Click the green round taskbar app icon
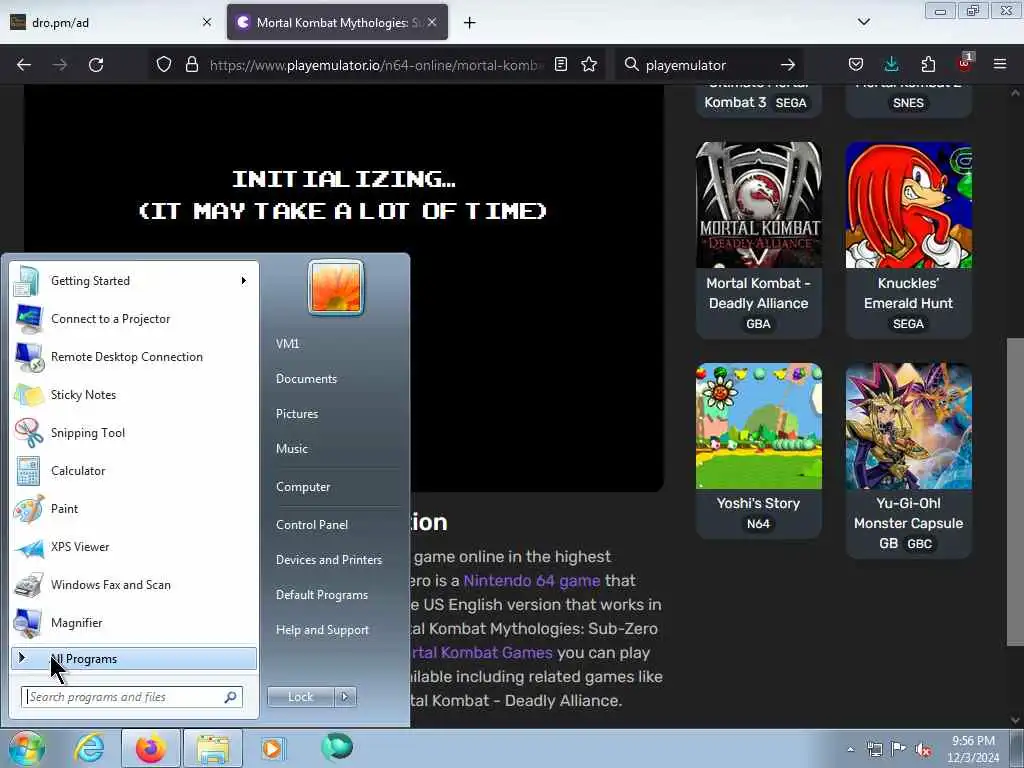The width and height of the screenshot is (1024, 768). pyautogui.click(x=337, y=747)
